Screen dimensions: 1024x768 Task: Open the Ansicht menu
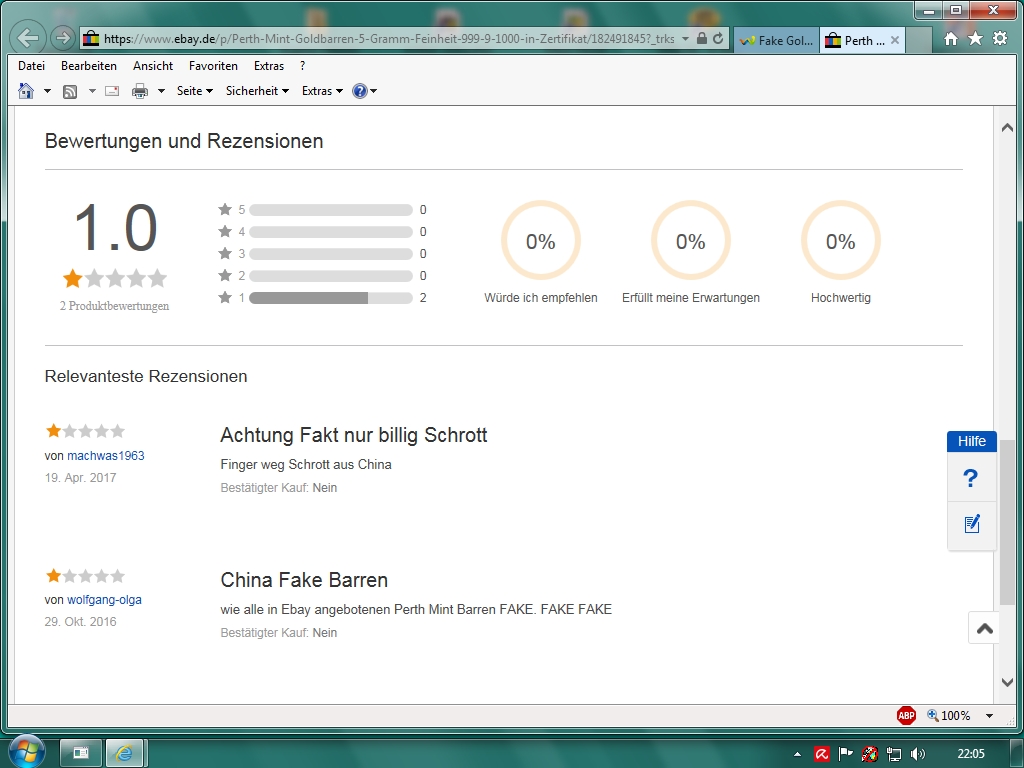point(153,66)
